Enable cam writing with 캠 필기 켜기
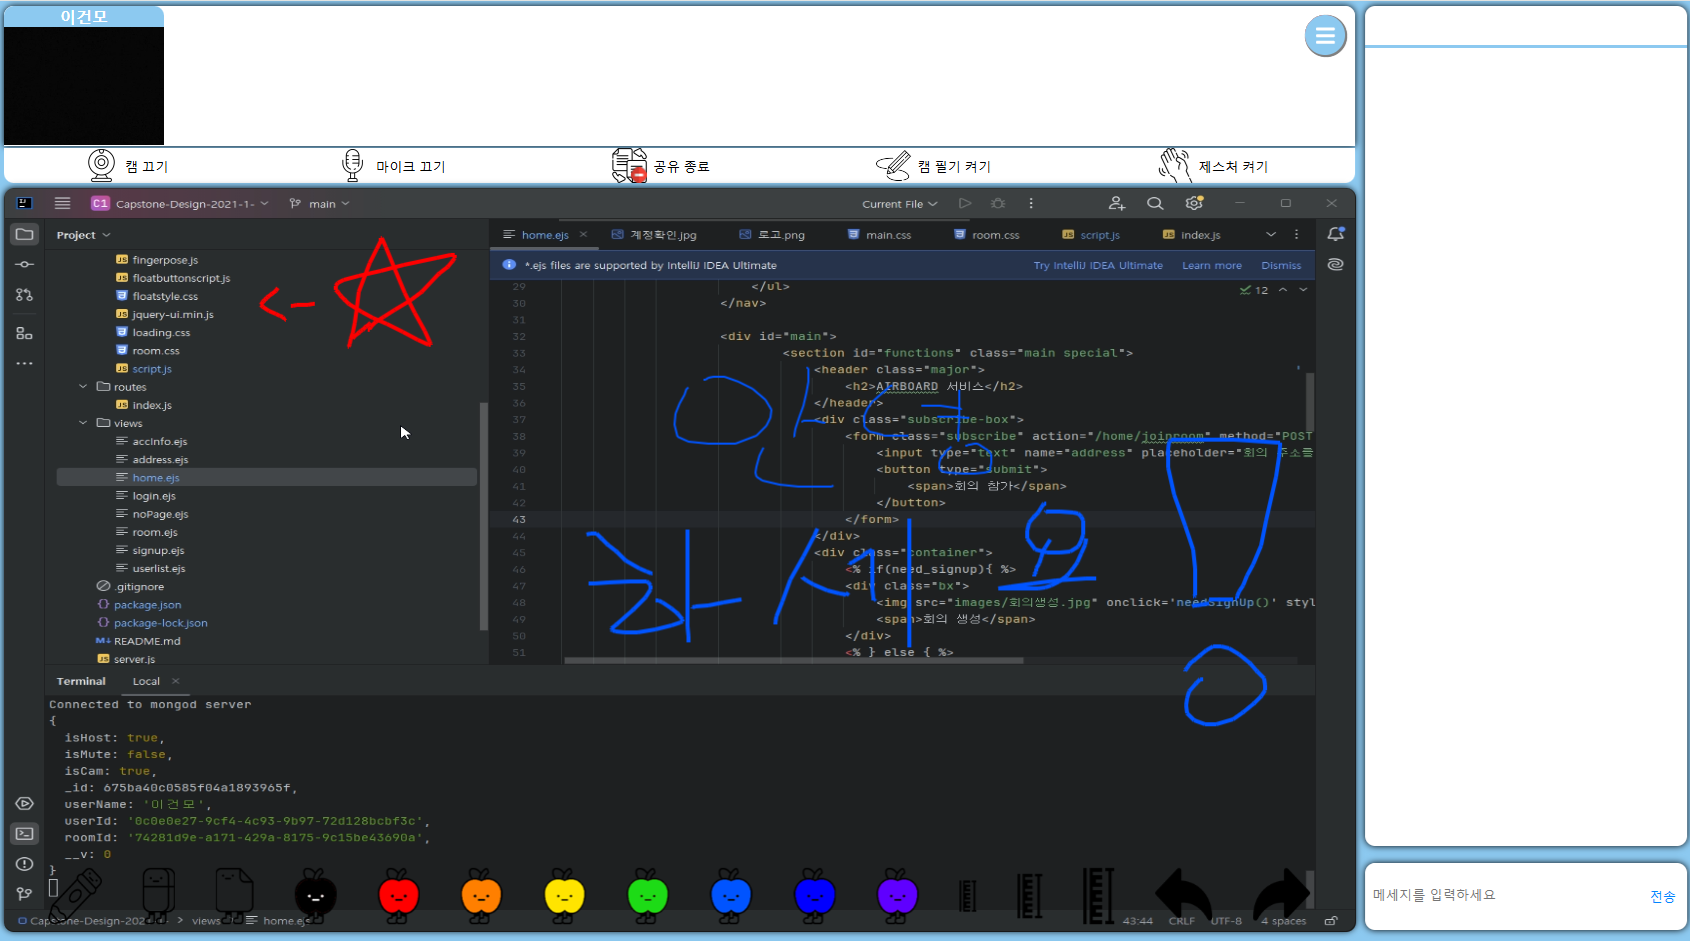This screenshot has height=941, width=1690. (933, 166)
